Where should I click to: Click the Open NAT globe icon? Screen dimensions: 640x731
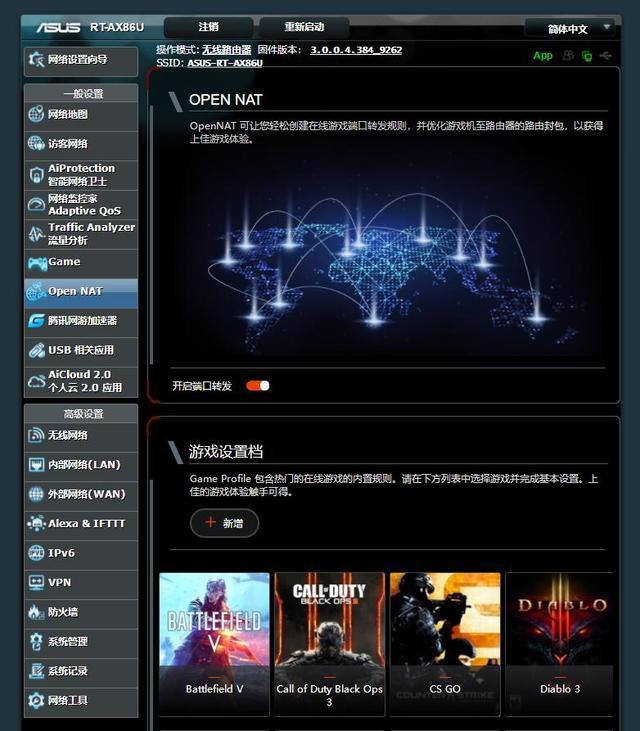coord(36,292)
